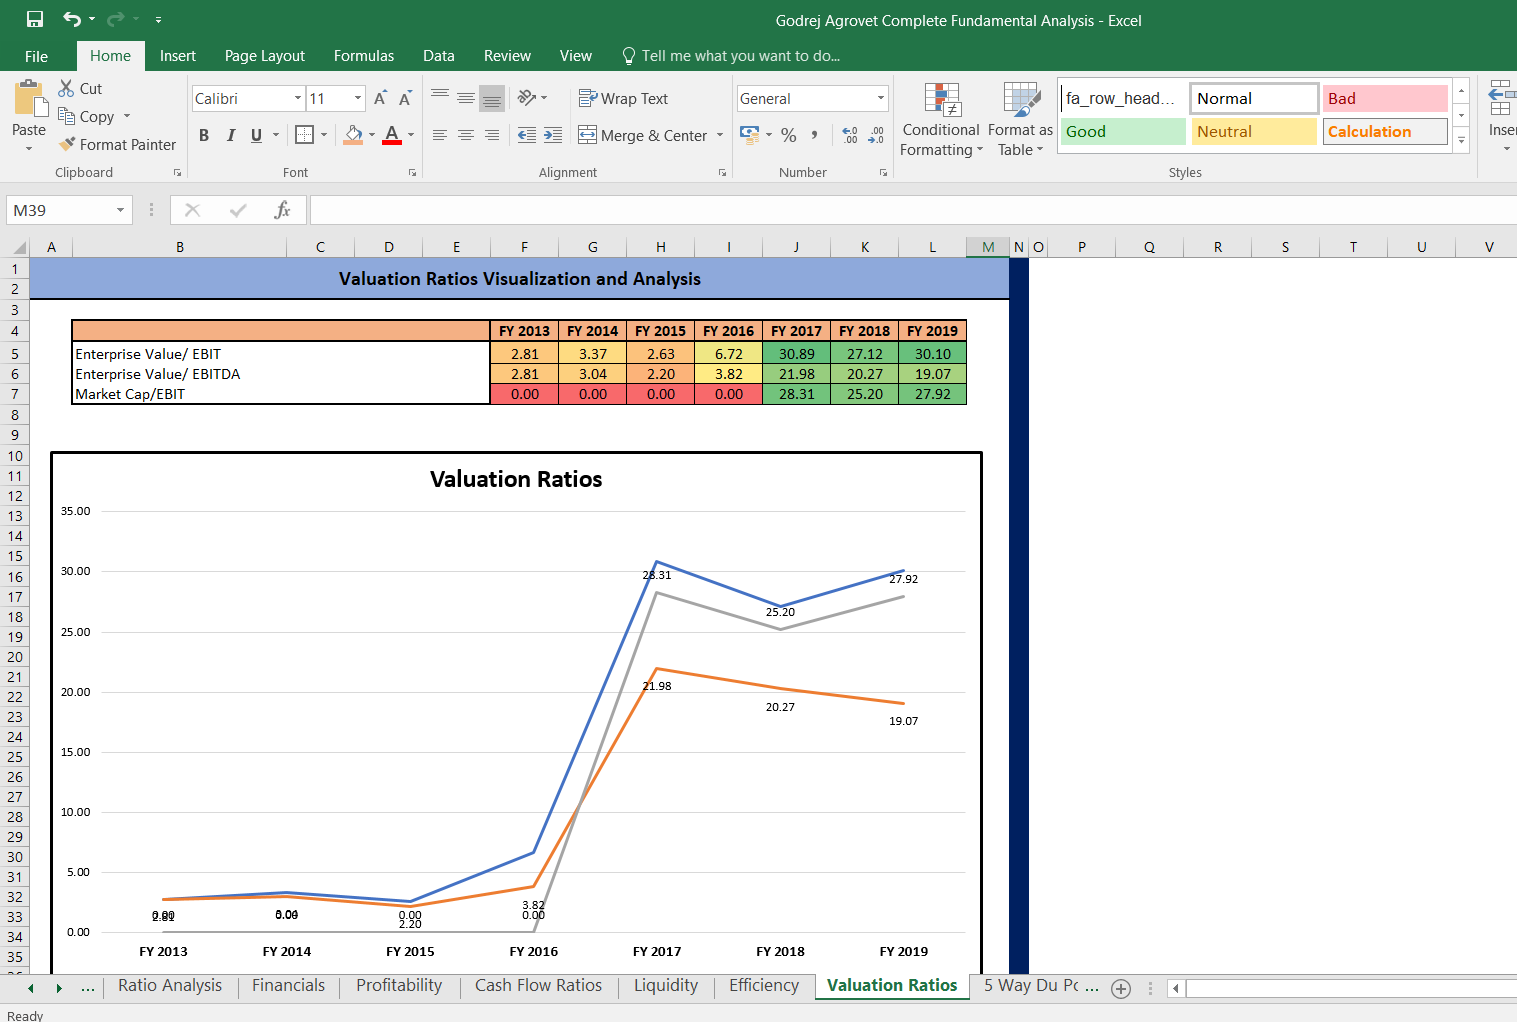Bottom-align cell contents icon
The image size is (1517, 1022).
tap(492, 98)
